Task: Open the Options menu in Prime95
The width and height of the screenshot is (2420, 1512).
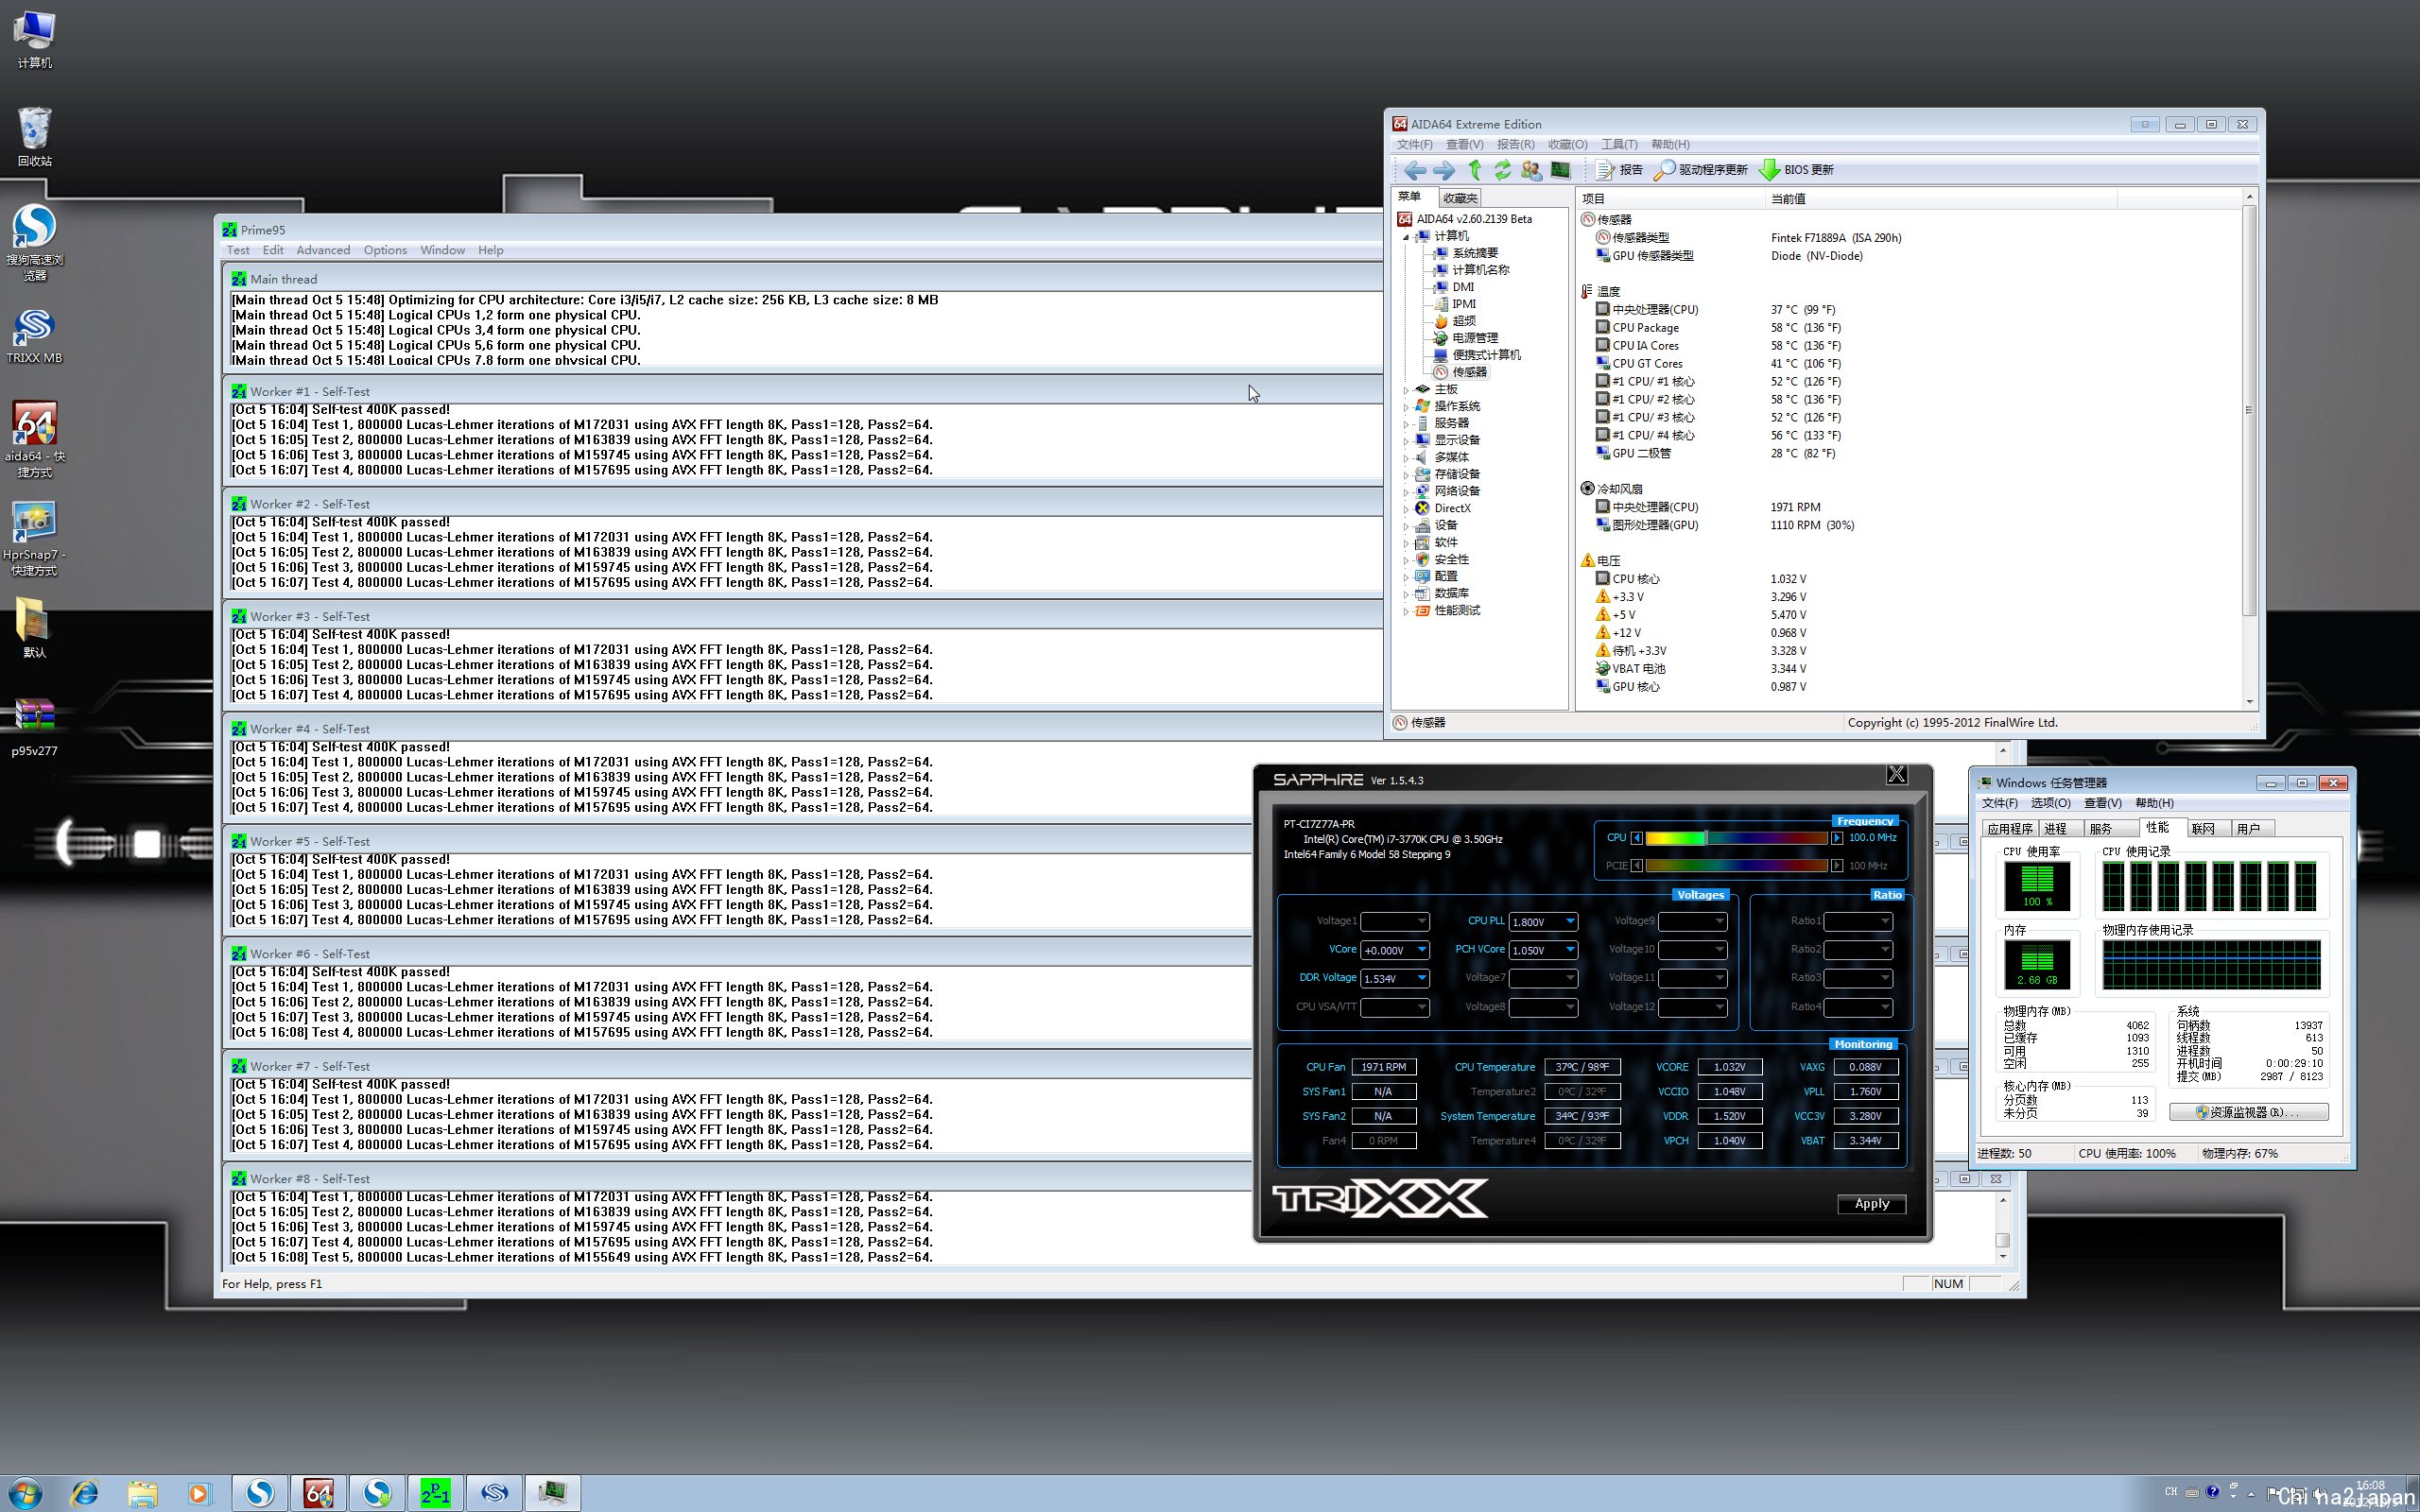Action: [x=385, y=251]
